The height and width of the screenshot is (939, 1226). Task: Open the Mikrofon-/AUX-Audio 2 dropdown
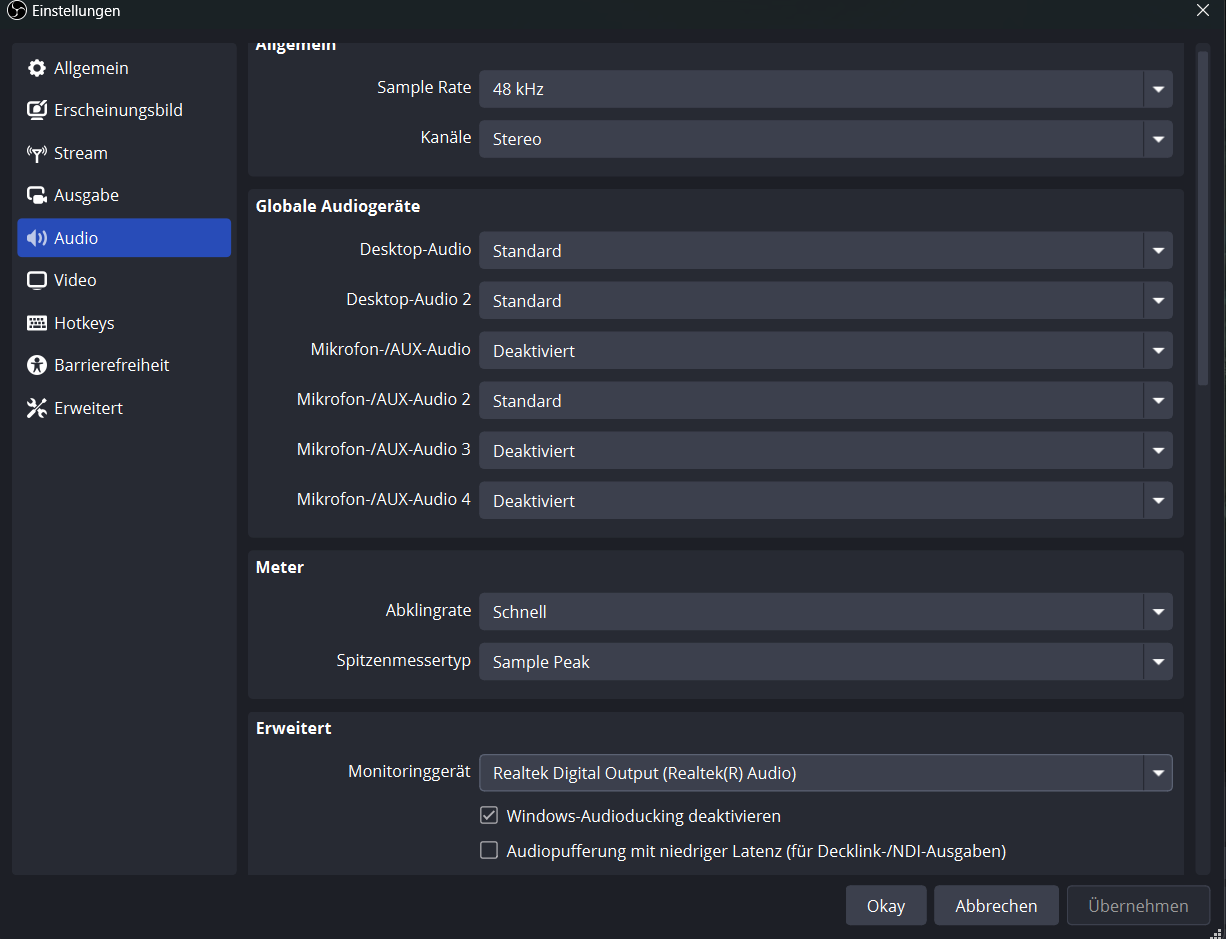tap(825, 401)
